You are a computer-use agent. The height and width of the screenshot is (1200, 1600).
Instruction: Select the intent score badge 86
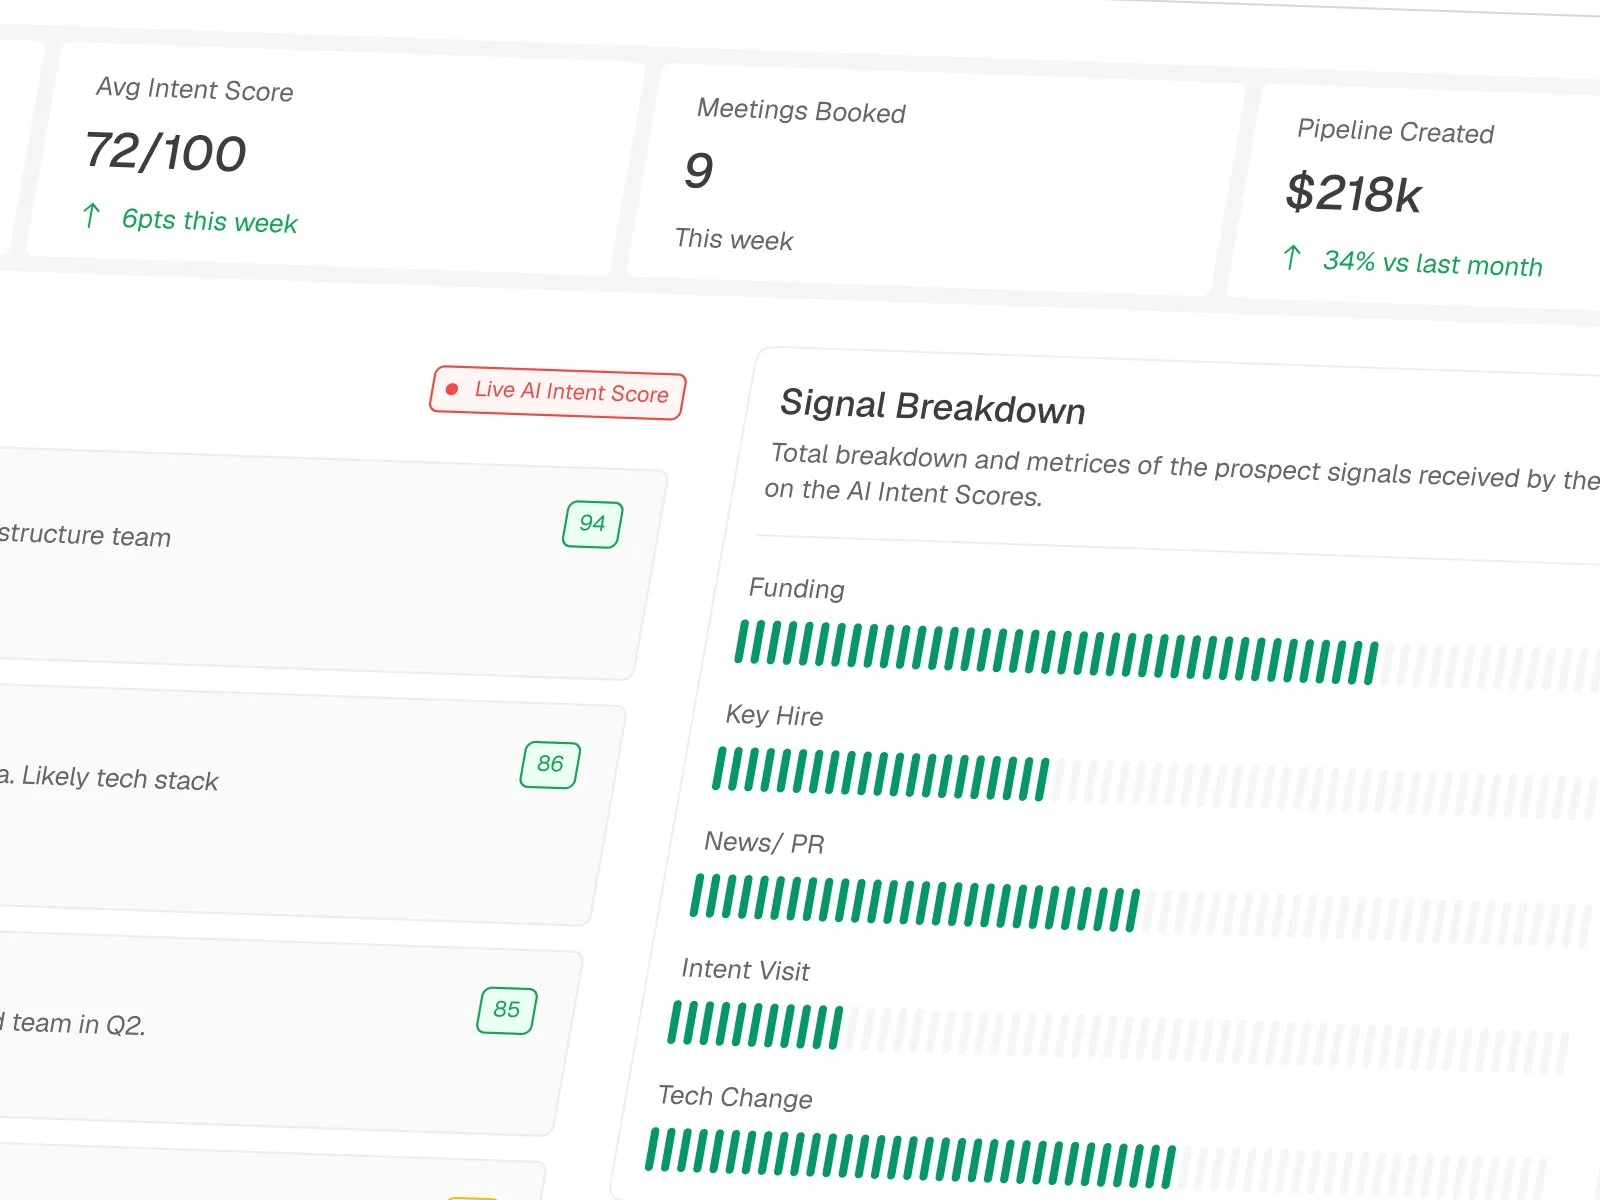pyautogui.click(x=550, y=765)
